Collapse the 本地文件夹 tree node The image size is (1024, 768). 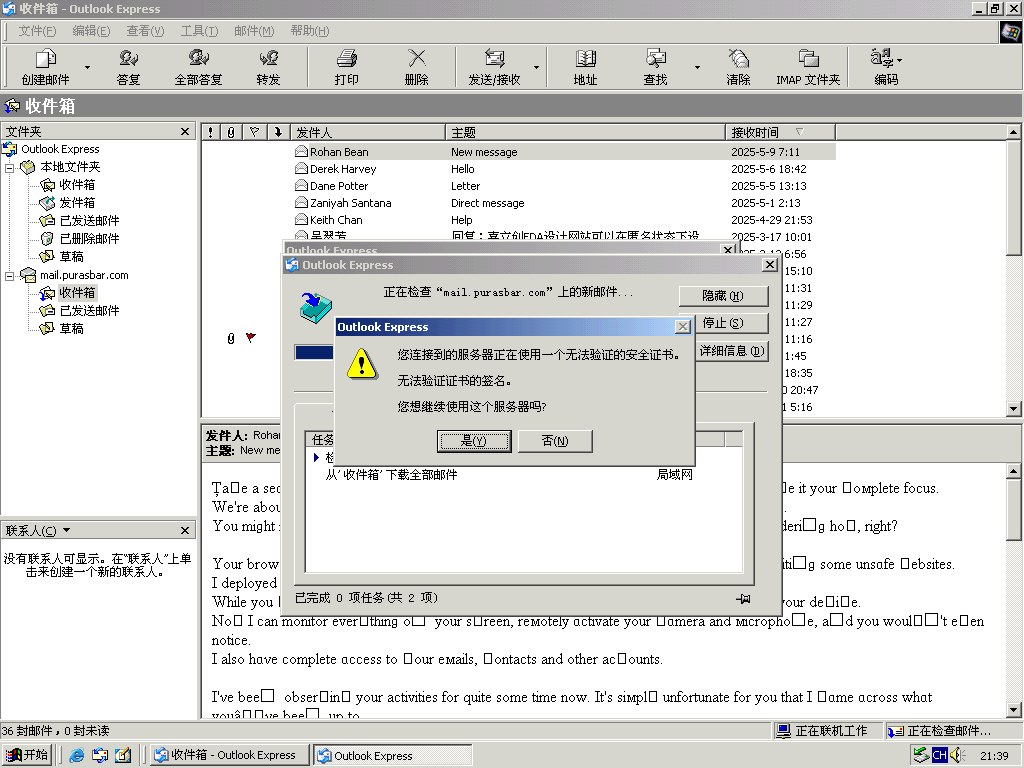pyautogui.click(x=10, y=168)
